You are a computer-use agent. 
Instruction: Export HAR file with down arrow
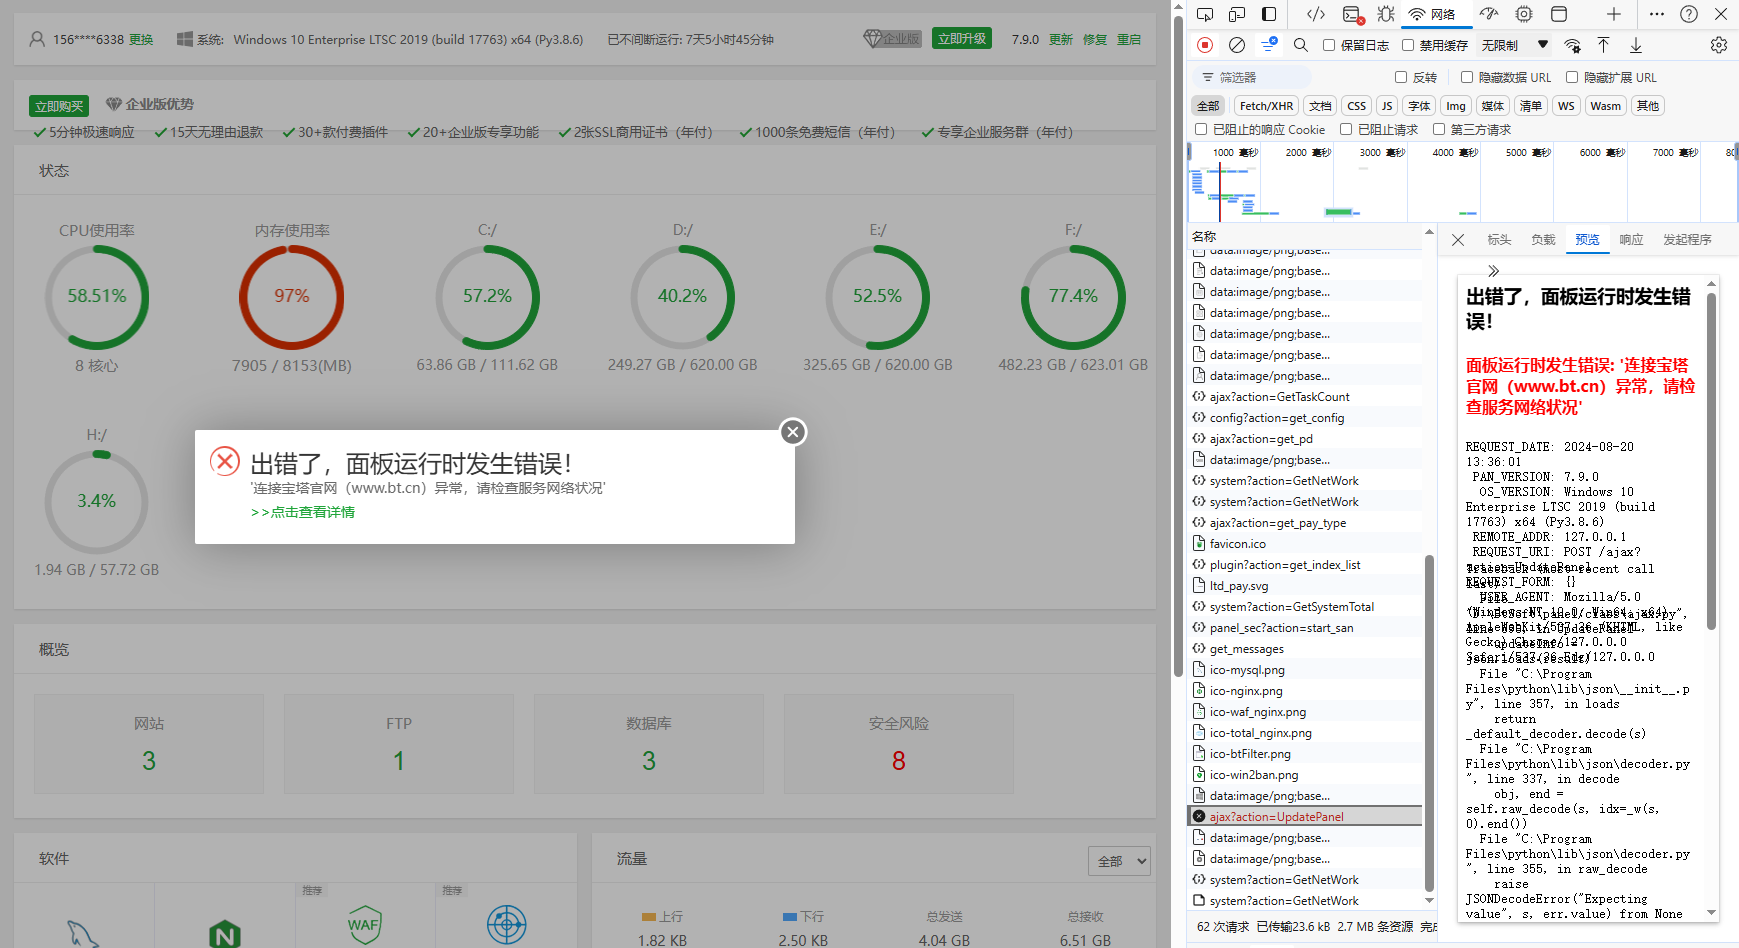coord(1636,45)
